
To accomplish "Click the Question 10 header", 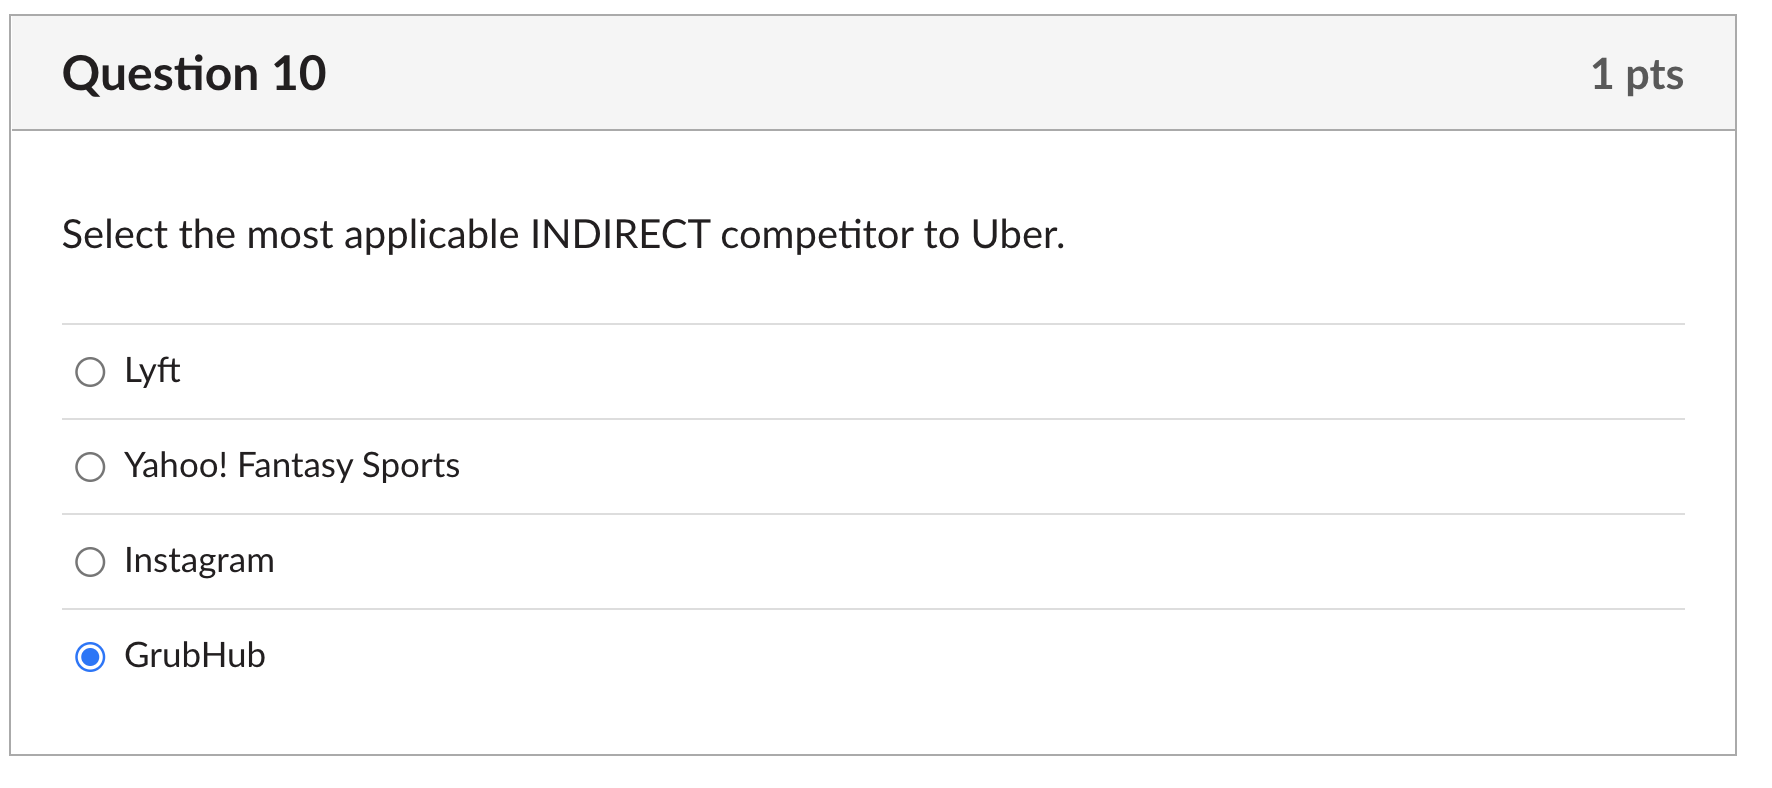I will [x=194, y=72].
